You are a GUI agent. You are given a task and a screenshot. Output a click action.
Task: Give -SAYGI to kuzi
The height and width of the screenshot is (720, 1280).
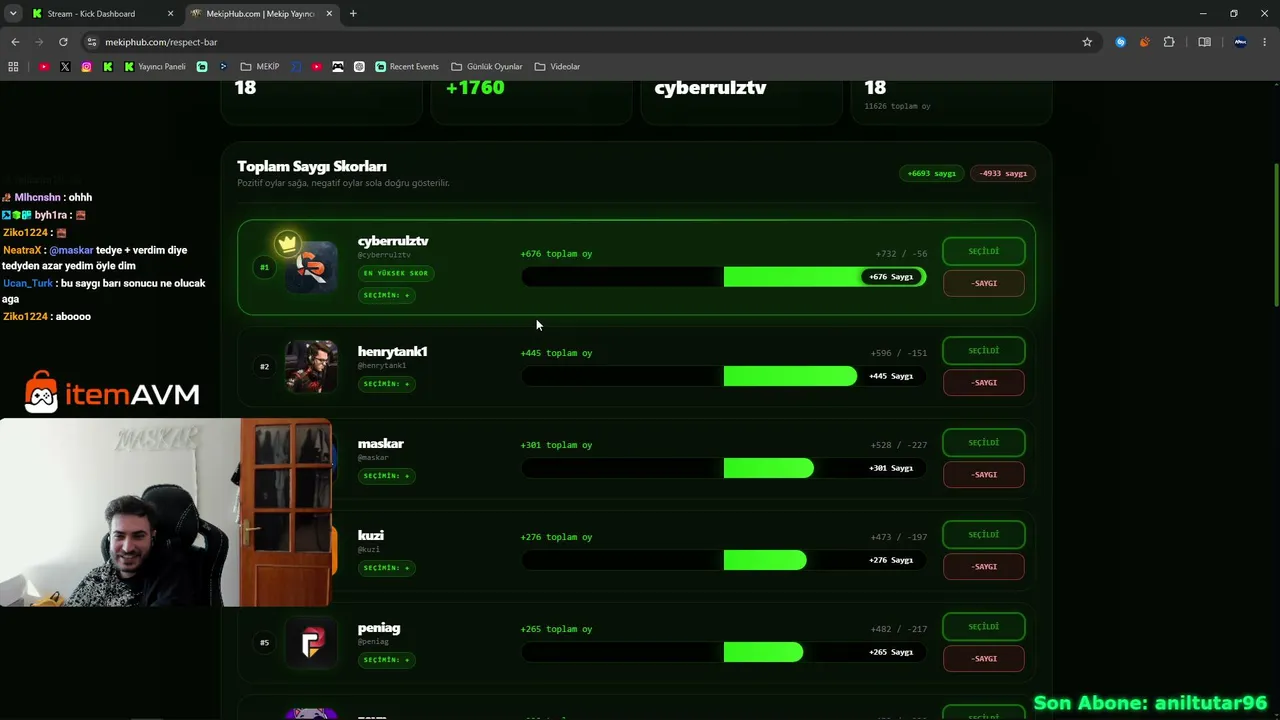point(984,566)
